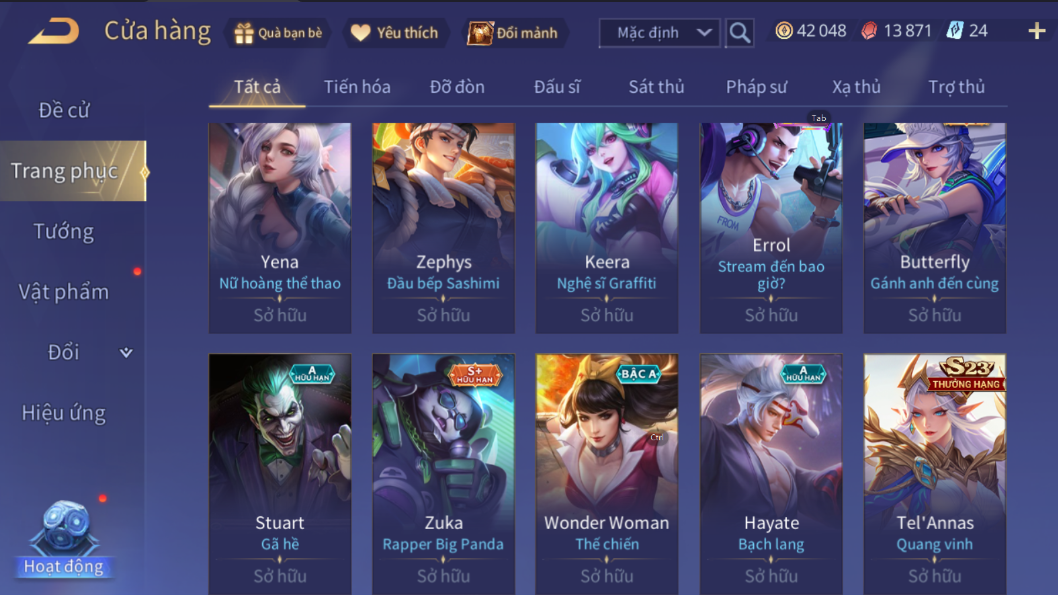Viewport: 1058px width, 595px height.
Task: Open Quà bạn bè gift button
Action: (277, 32)
